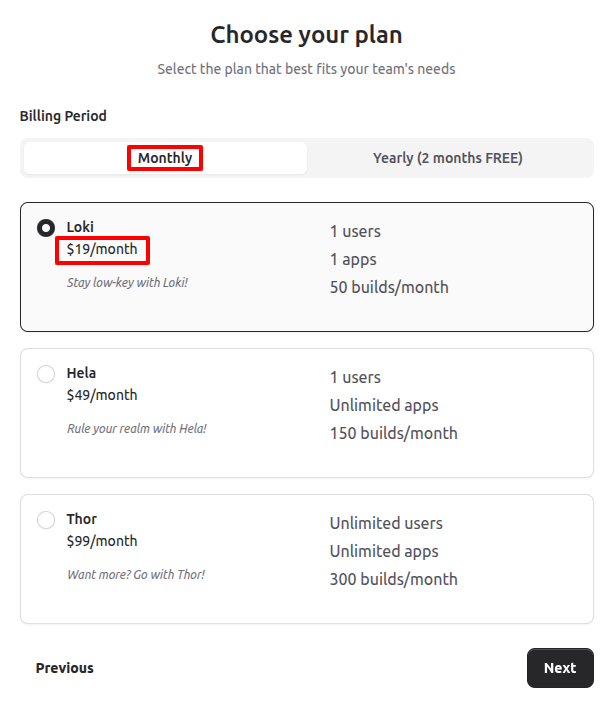Click the Hela plan name
This screenshot has height=708, width=615.
(81, 373)
